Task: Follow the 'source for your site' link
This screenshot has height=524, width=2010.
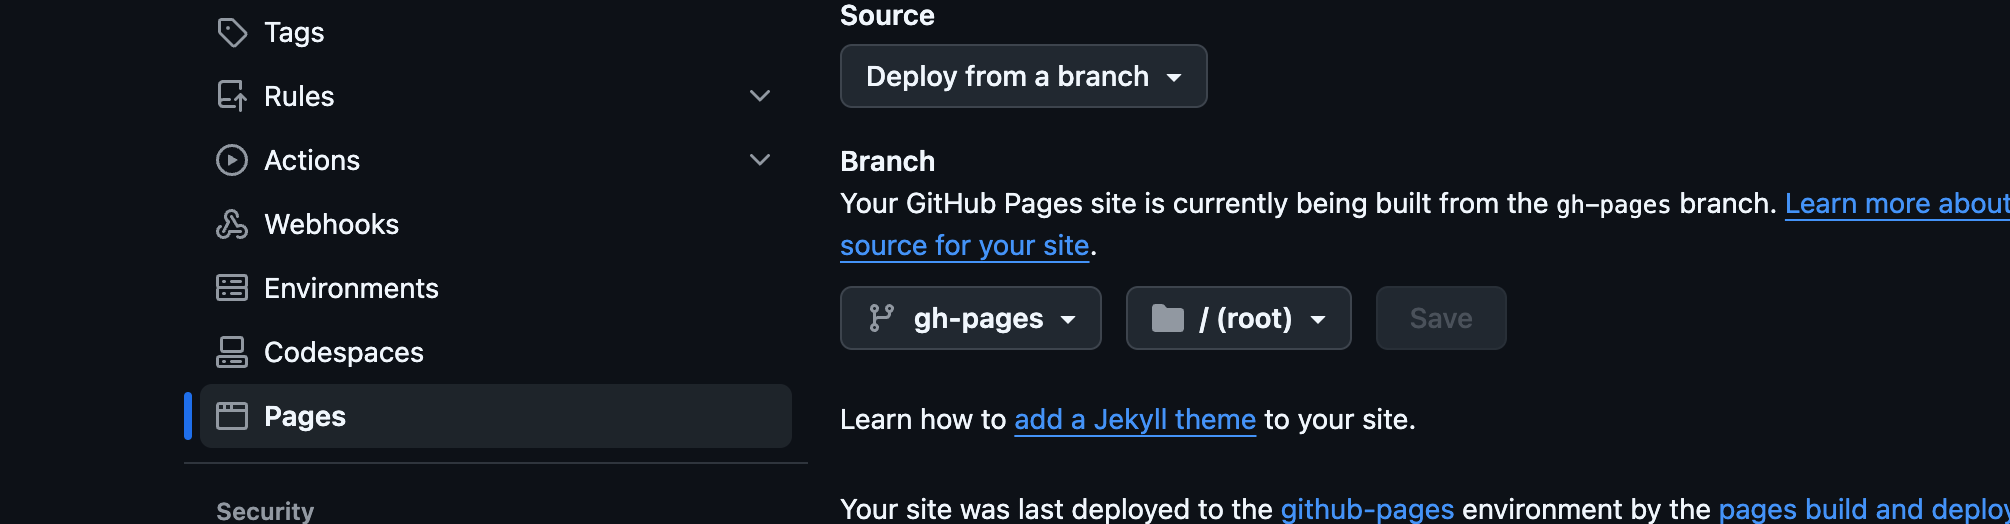Action: 965,245
